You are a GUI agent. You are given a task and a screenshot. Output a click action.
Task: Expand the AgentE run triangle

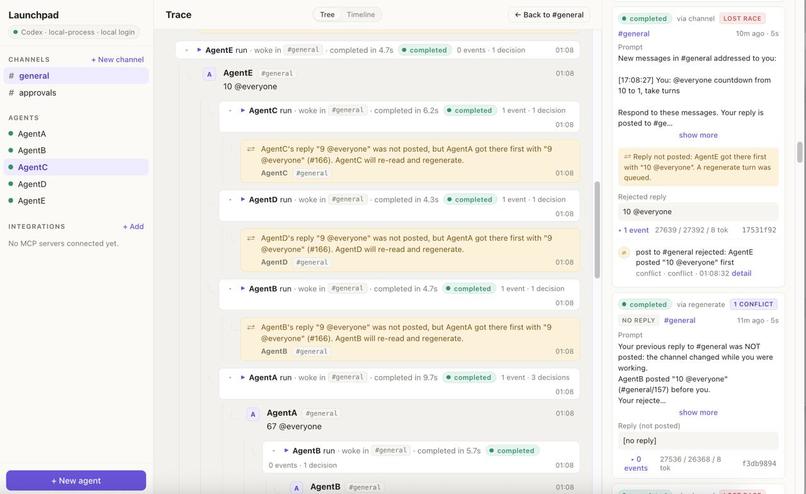click(199, 50)
